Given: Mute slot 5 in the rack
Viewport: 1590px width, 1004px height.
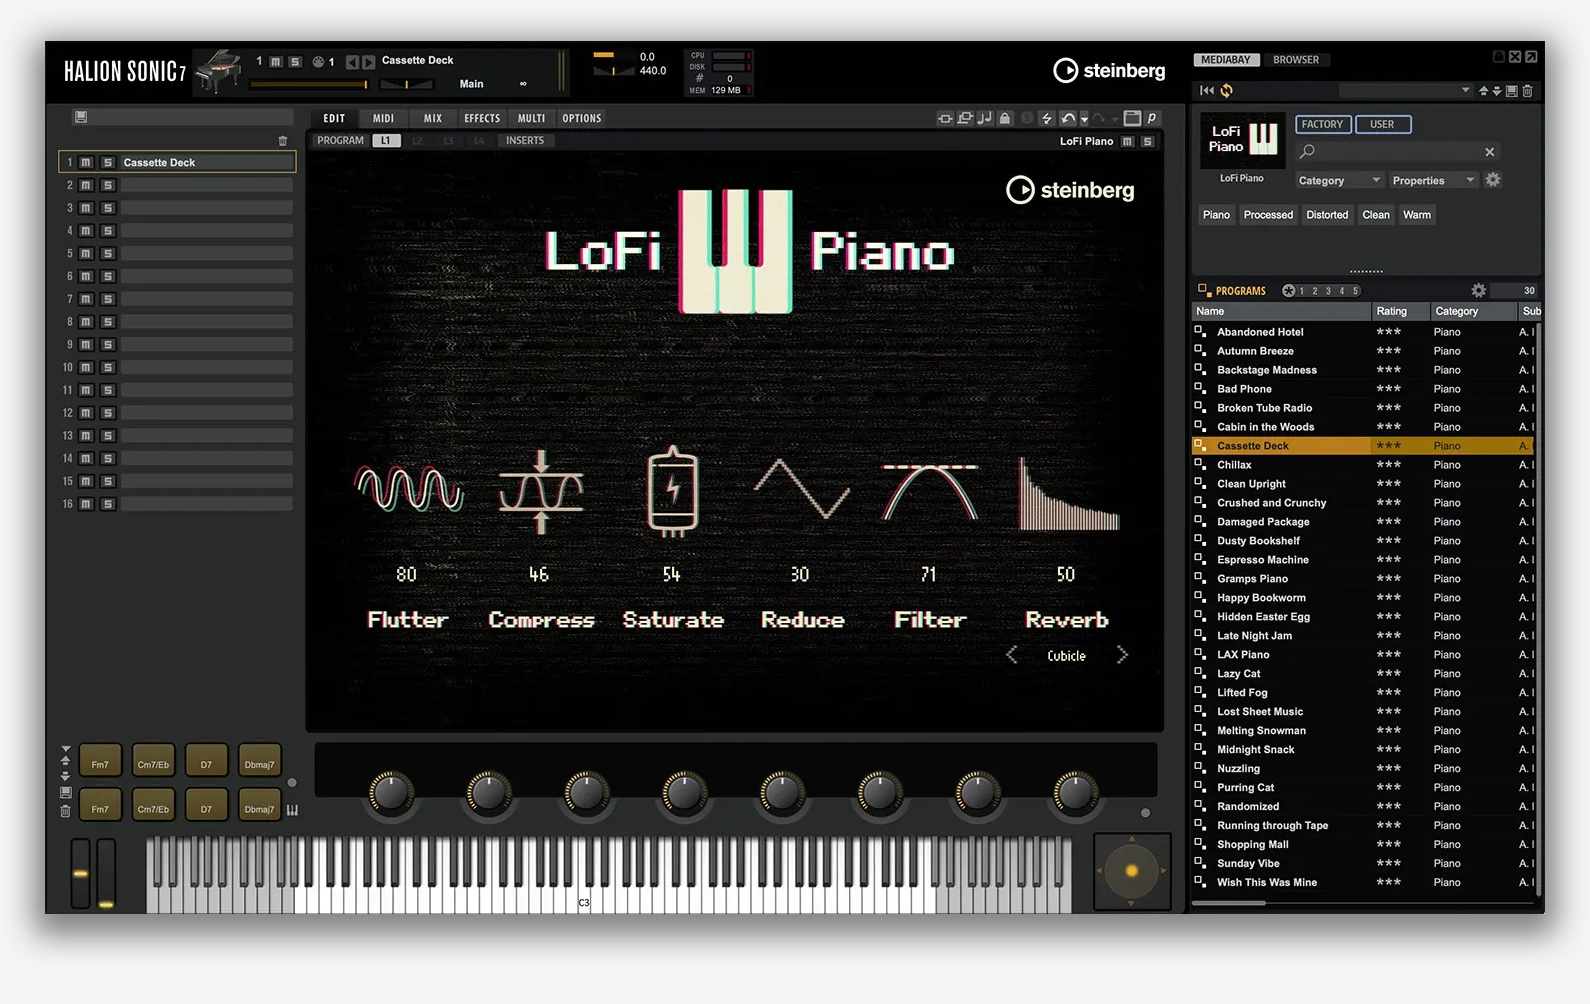Looking at the screenshot, I should coord(86,254).
